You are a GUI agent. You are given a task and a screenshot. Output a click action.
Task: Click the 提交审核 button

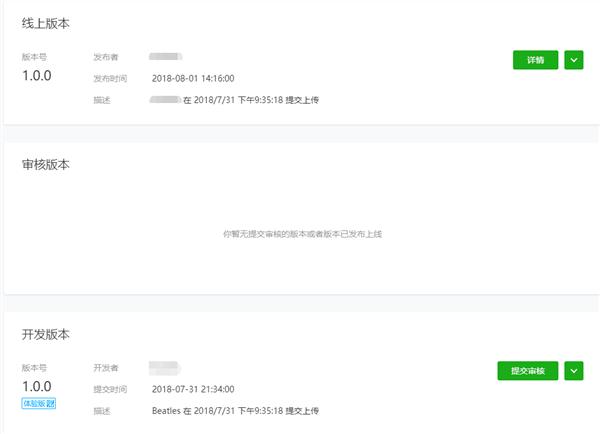tap(527, 371)
